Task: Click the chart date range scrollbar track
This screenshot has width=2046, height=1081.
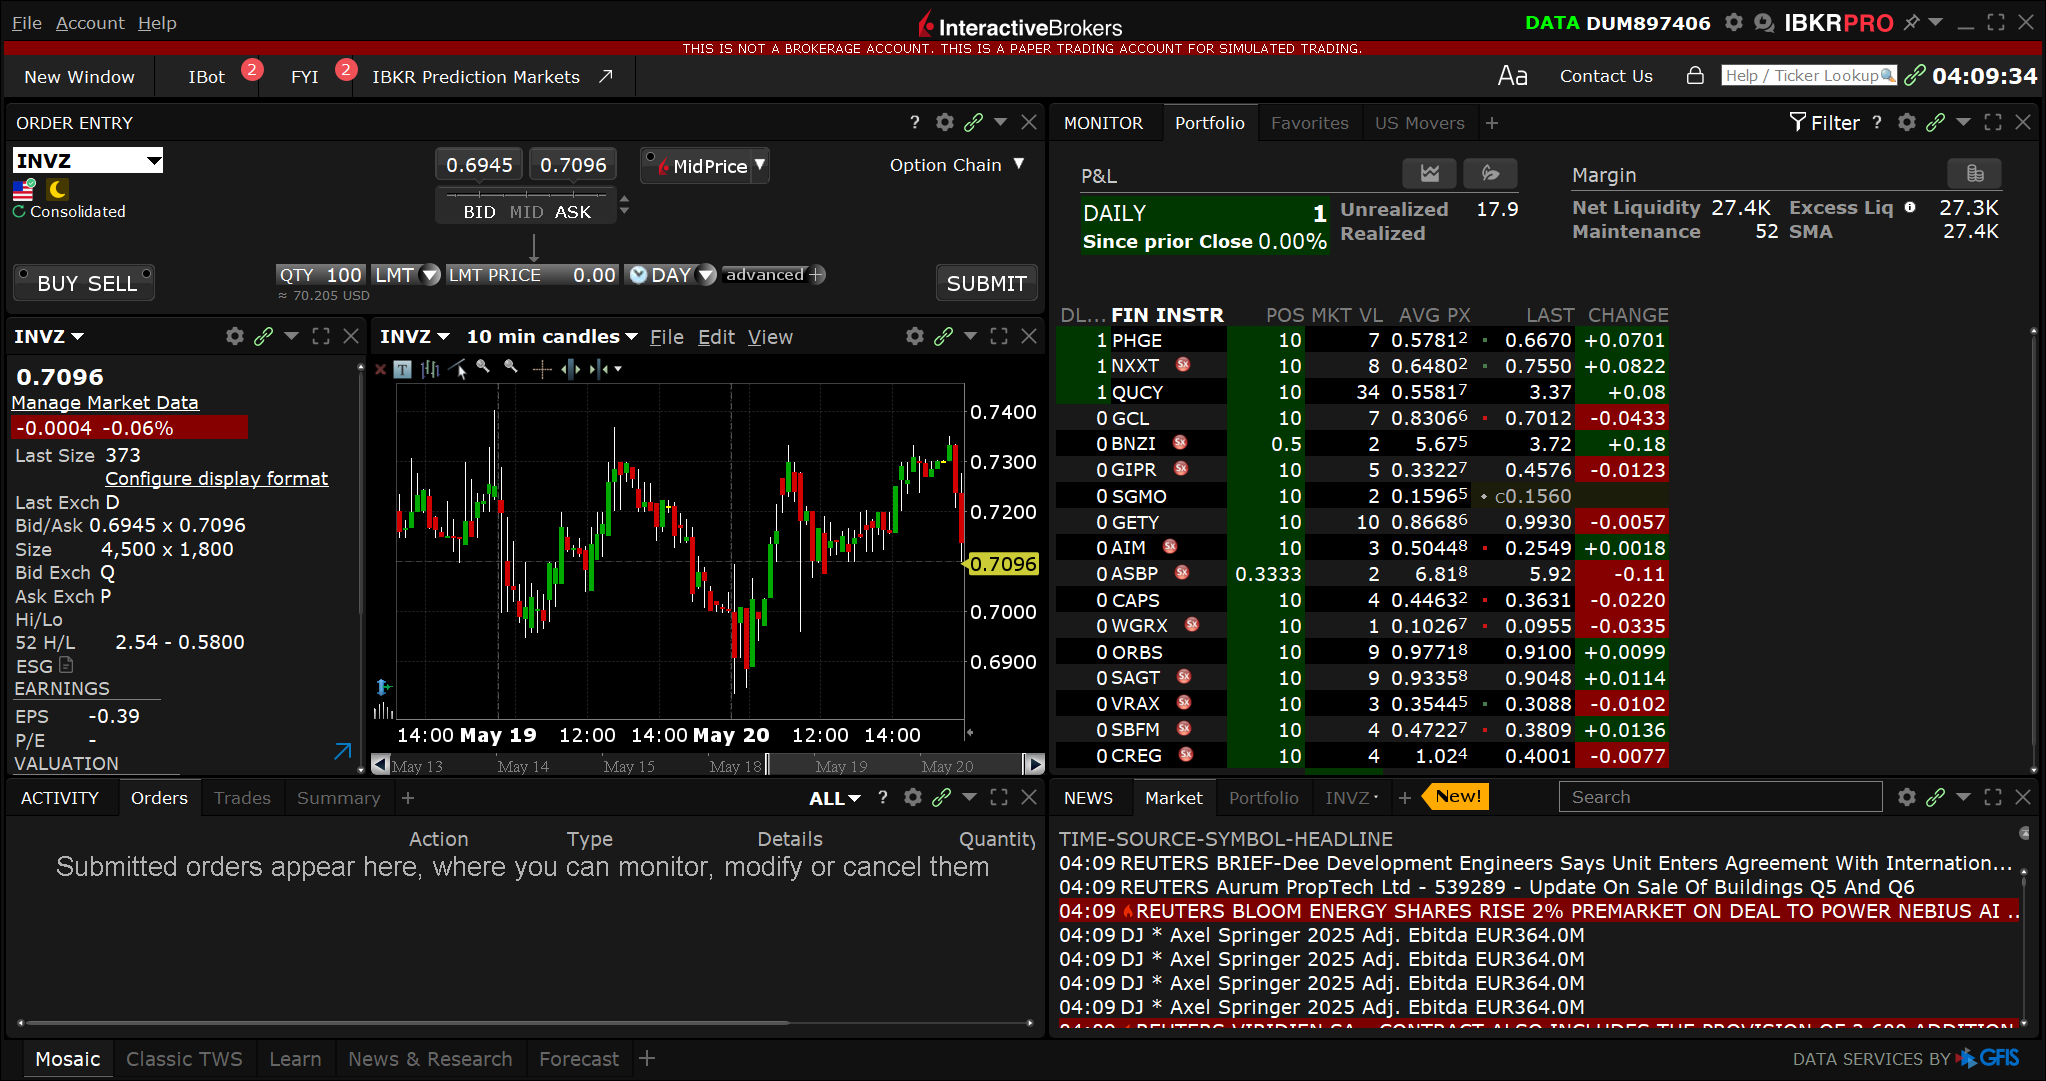Action: 707,765
